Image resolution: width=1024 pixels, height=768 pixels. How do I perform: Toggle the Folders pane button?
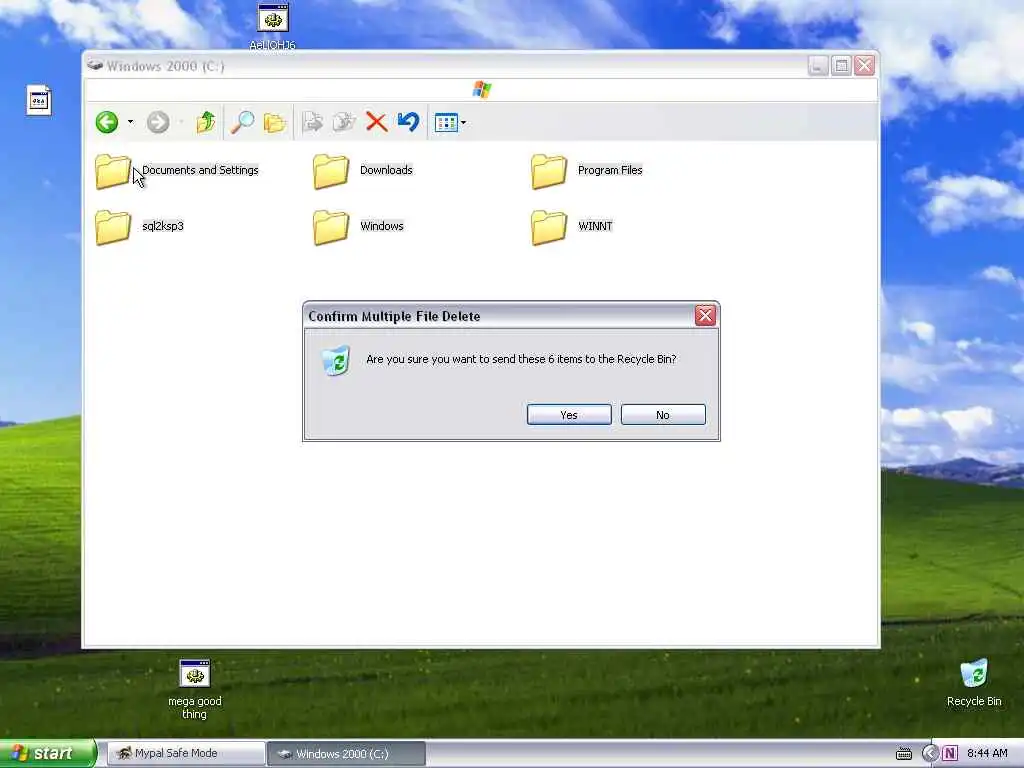coord(275,122)
